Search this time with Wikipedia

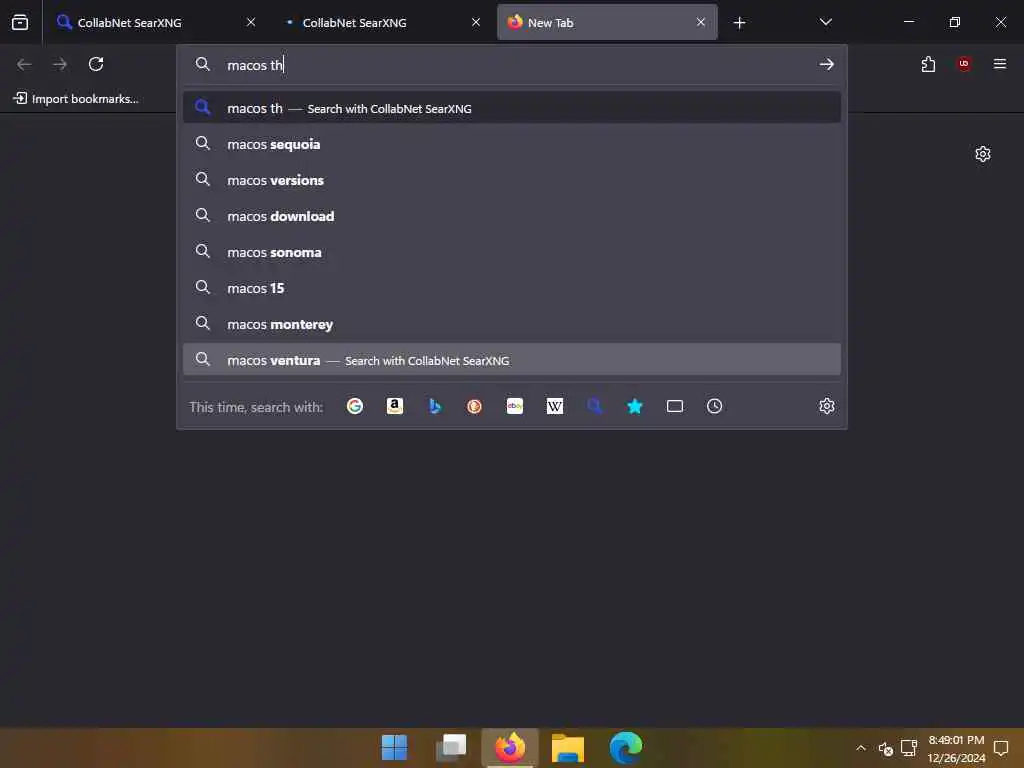[554, 406]
